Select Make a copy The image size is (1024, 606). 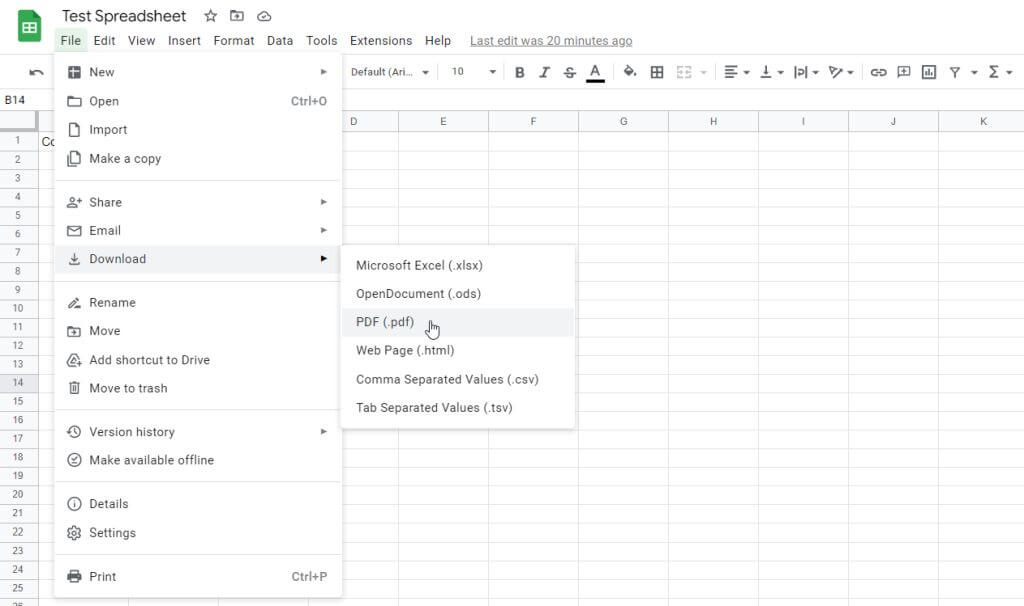(198, 159)
